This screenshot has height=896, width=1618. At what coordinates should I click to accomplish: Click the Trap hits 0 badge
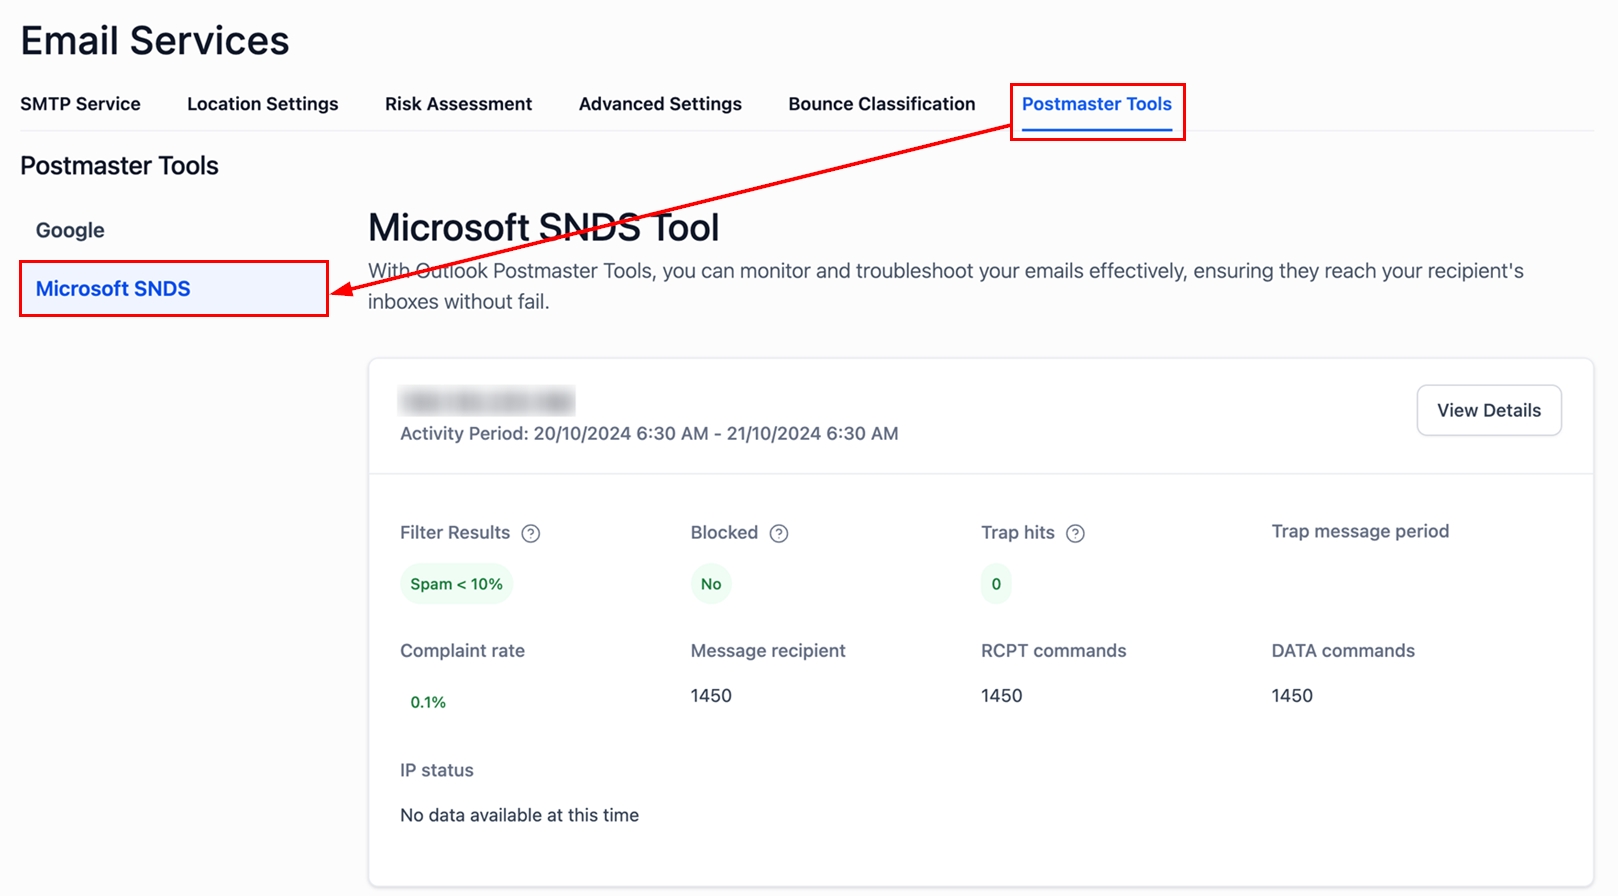(x=996, y=584)
